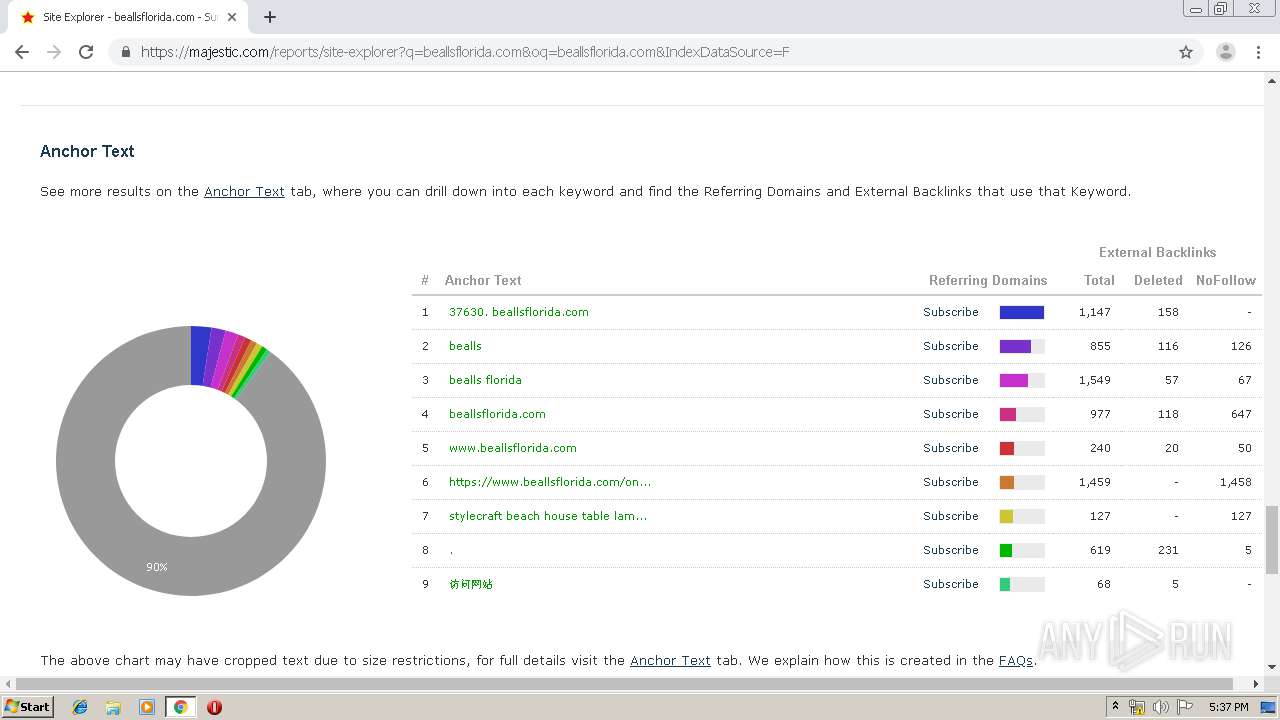Click the blue bar in row 1
1280x720 pixels.
pos(1021,312)
